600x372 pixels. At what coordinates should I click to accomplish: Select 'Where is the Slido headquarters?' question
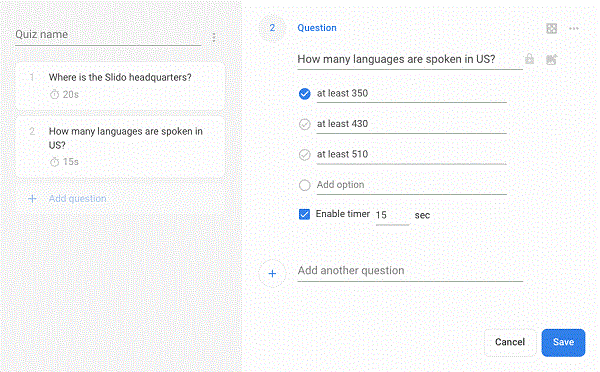tap(120, 86)
